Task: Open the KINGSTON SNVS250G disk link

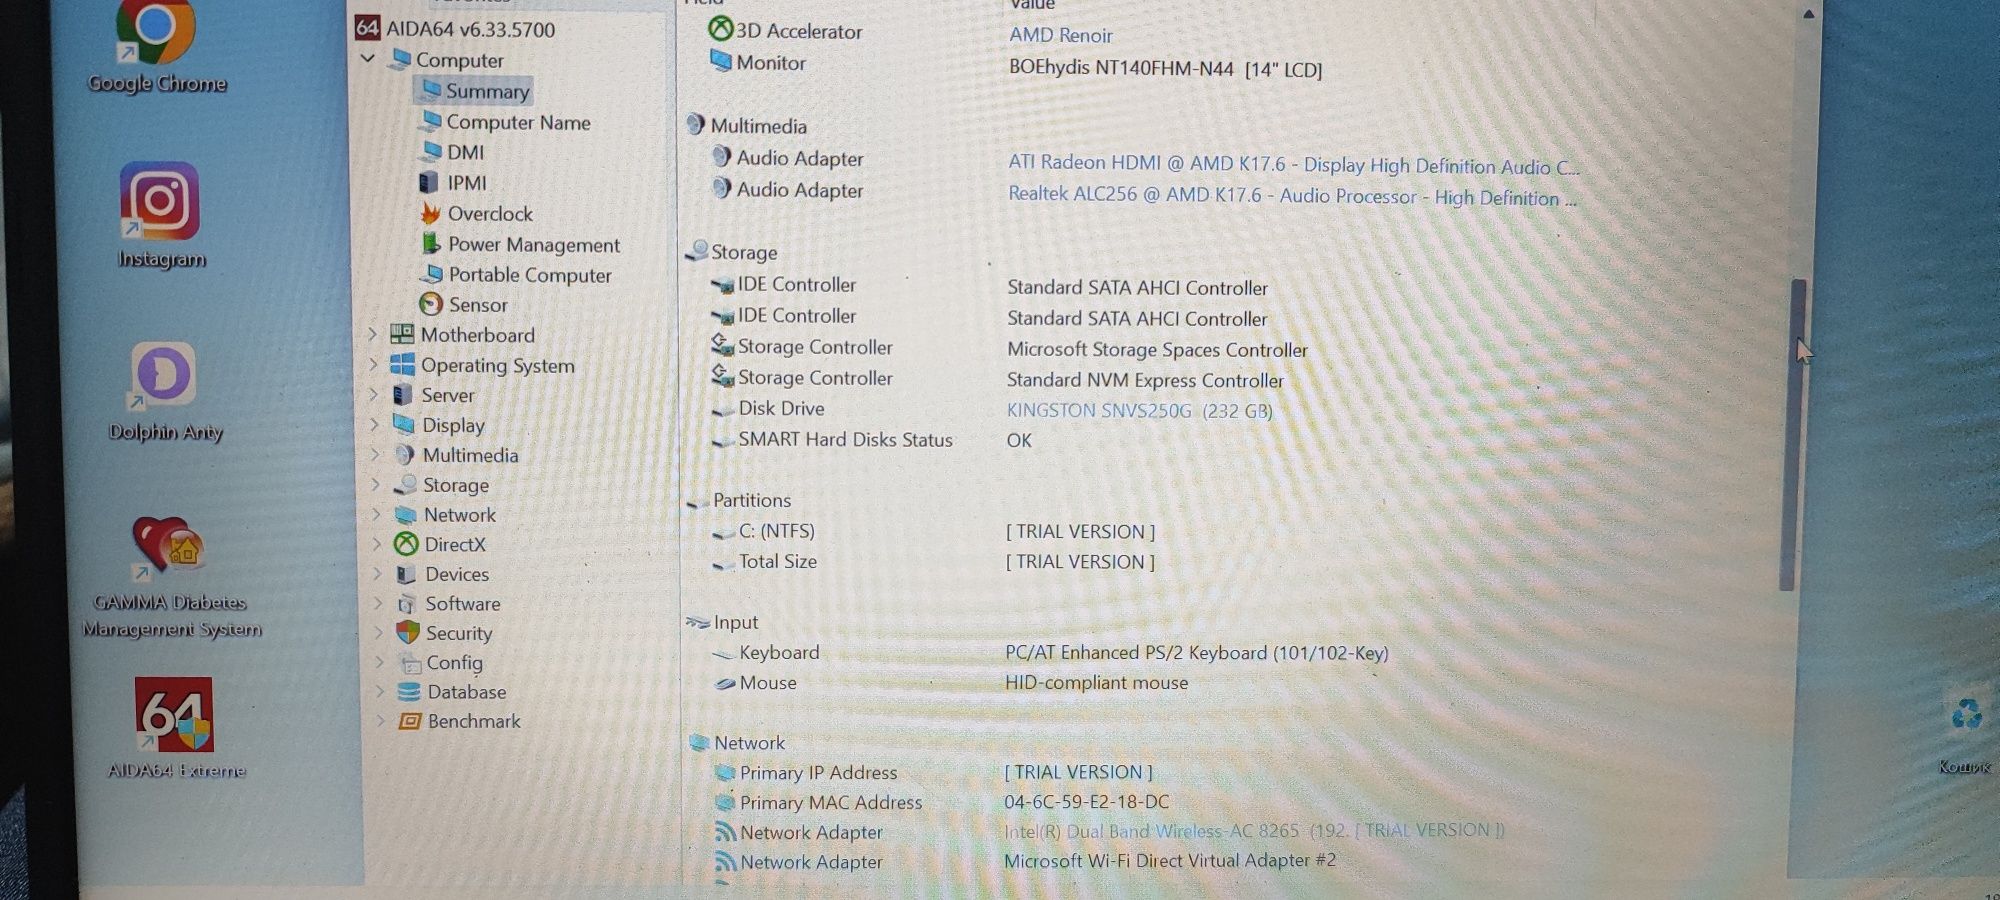Action: (1139, 411)
